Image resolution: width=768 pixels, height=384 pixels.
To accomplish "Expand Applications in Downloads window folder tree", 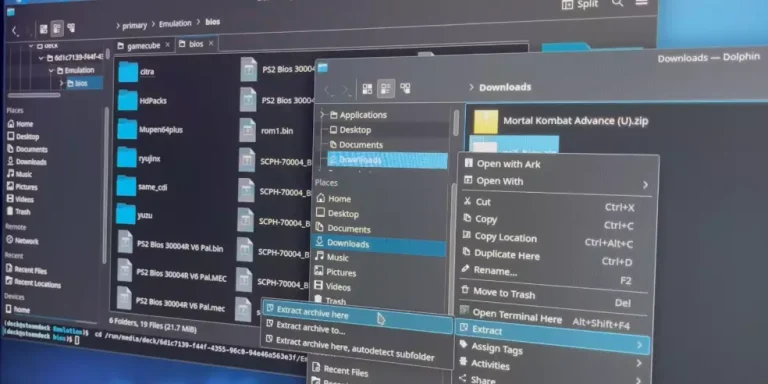I will (x=322, y=115).
